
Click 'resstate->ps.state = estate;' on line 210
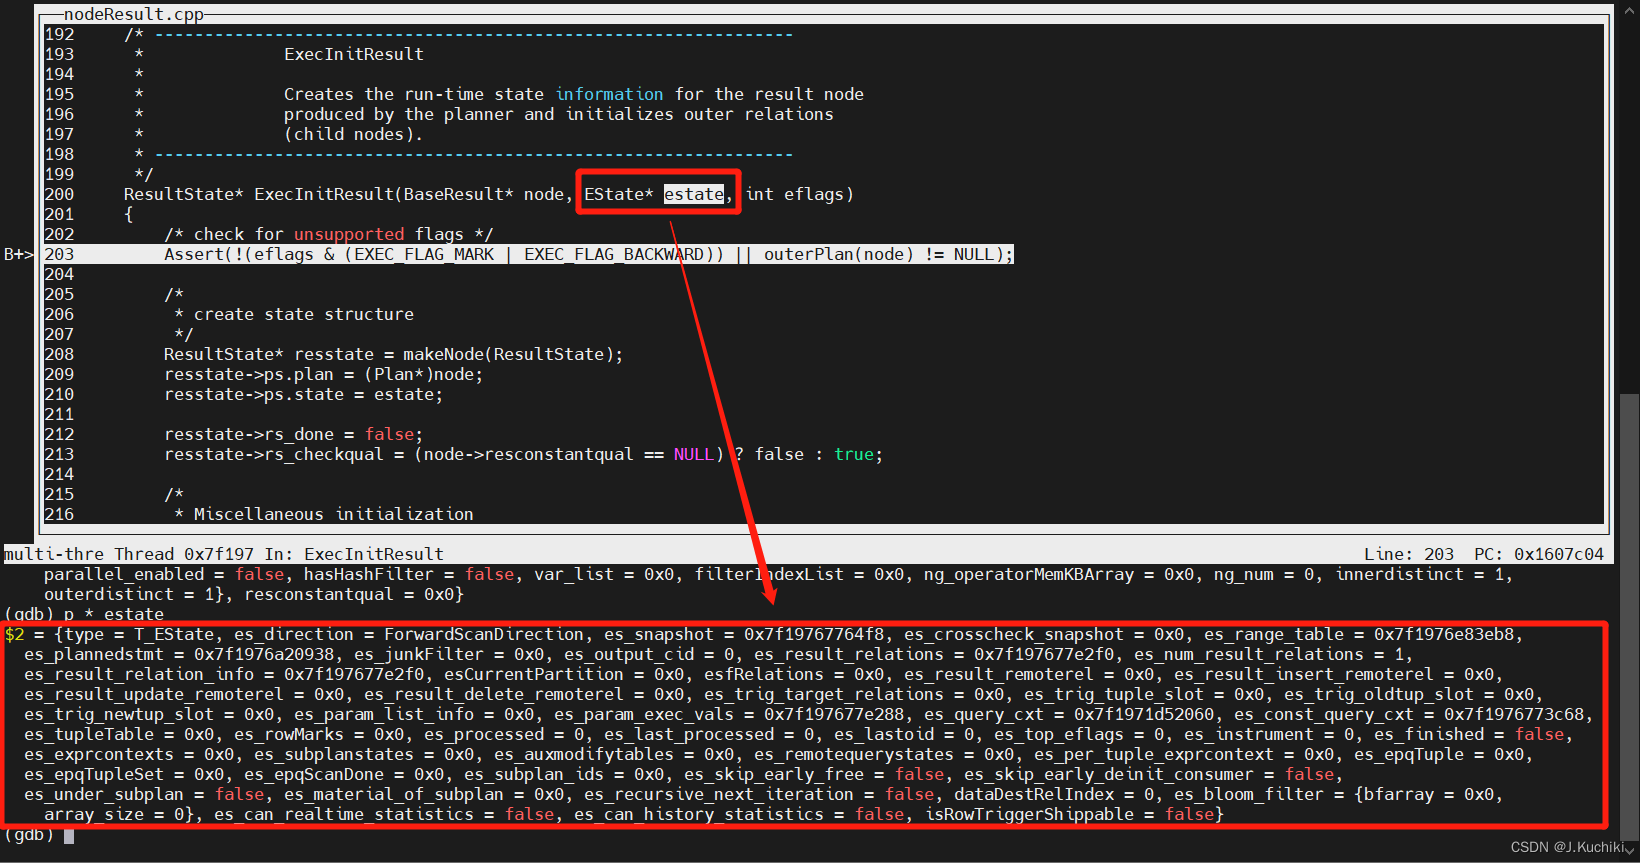303,394
